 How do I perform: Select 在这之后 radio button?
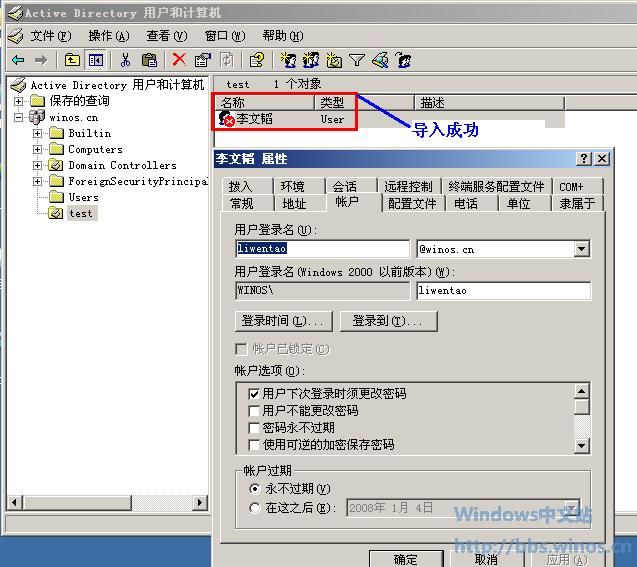click(254, 508)
